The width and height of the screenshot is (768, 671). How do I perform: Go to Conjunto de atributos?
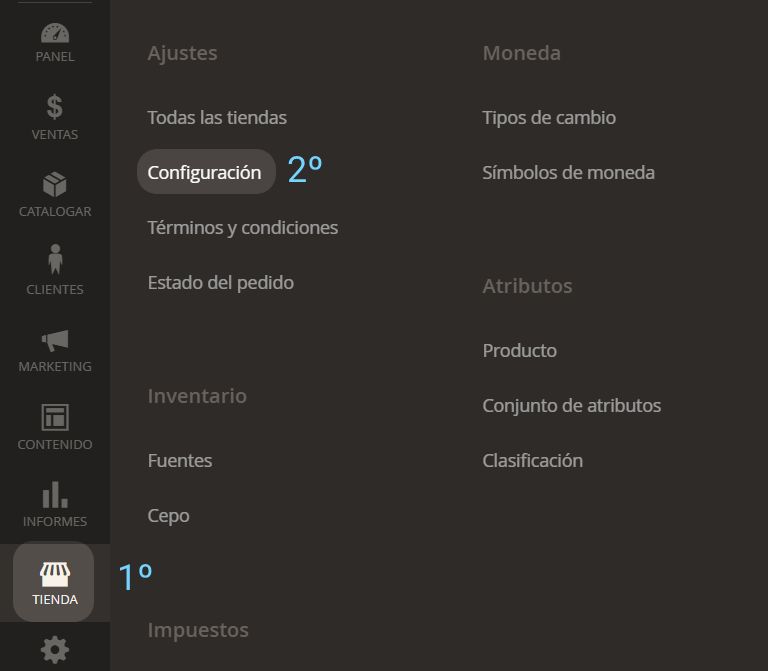[x=572, y=406]
